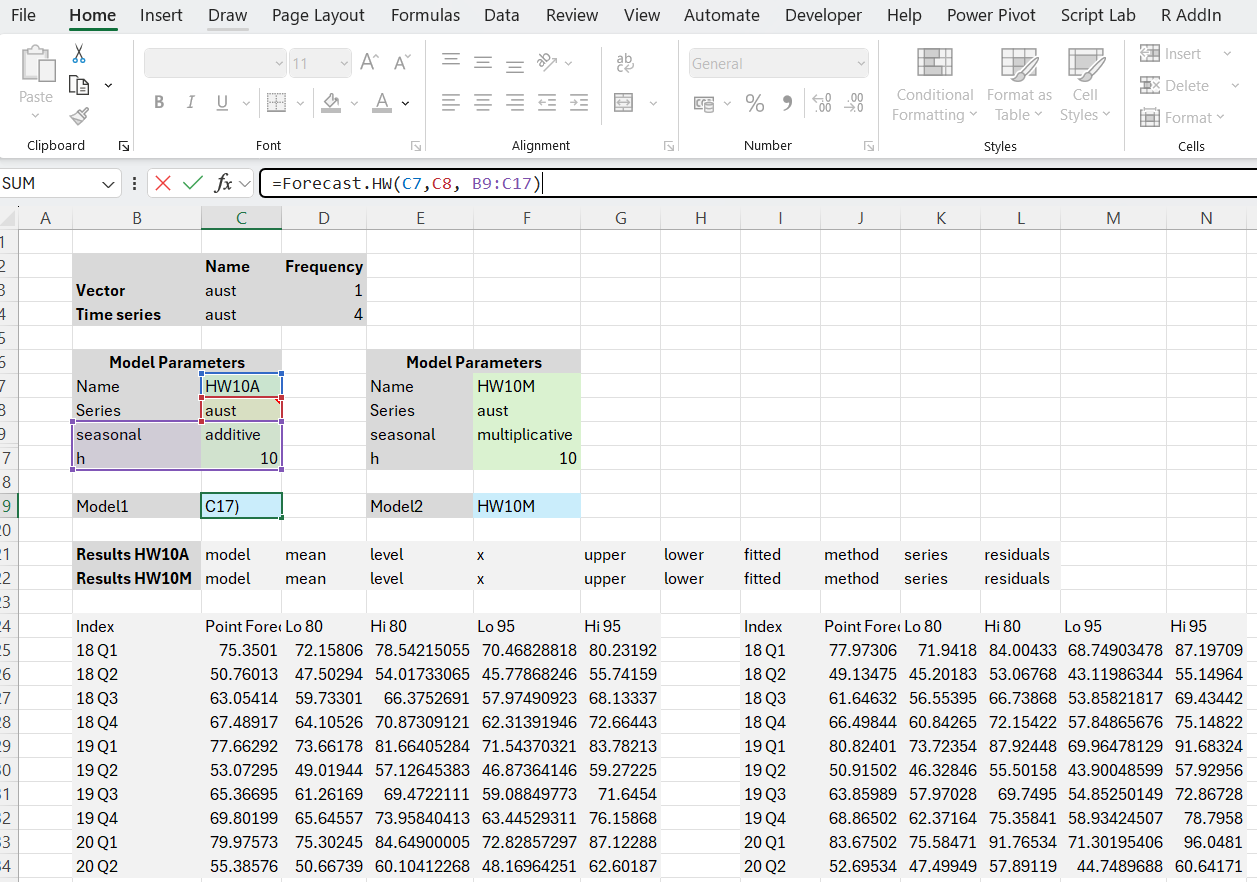The height and width of the screenshot is (882, 1257).
Task: Expand the Name Box dropdown arrow
Action: [x=108, y=184]
